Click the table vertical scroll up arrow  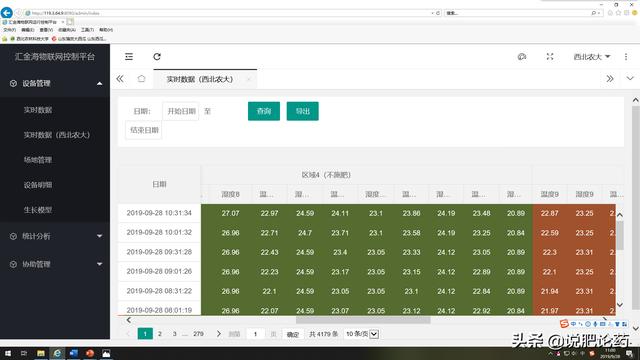click(620, 215)
